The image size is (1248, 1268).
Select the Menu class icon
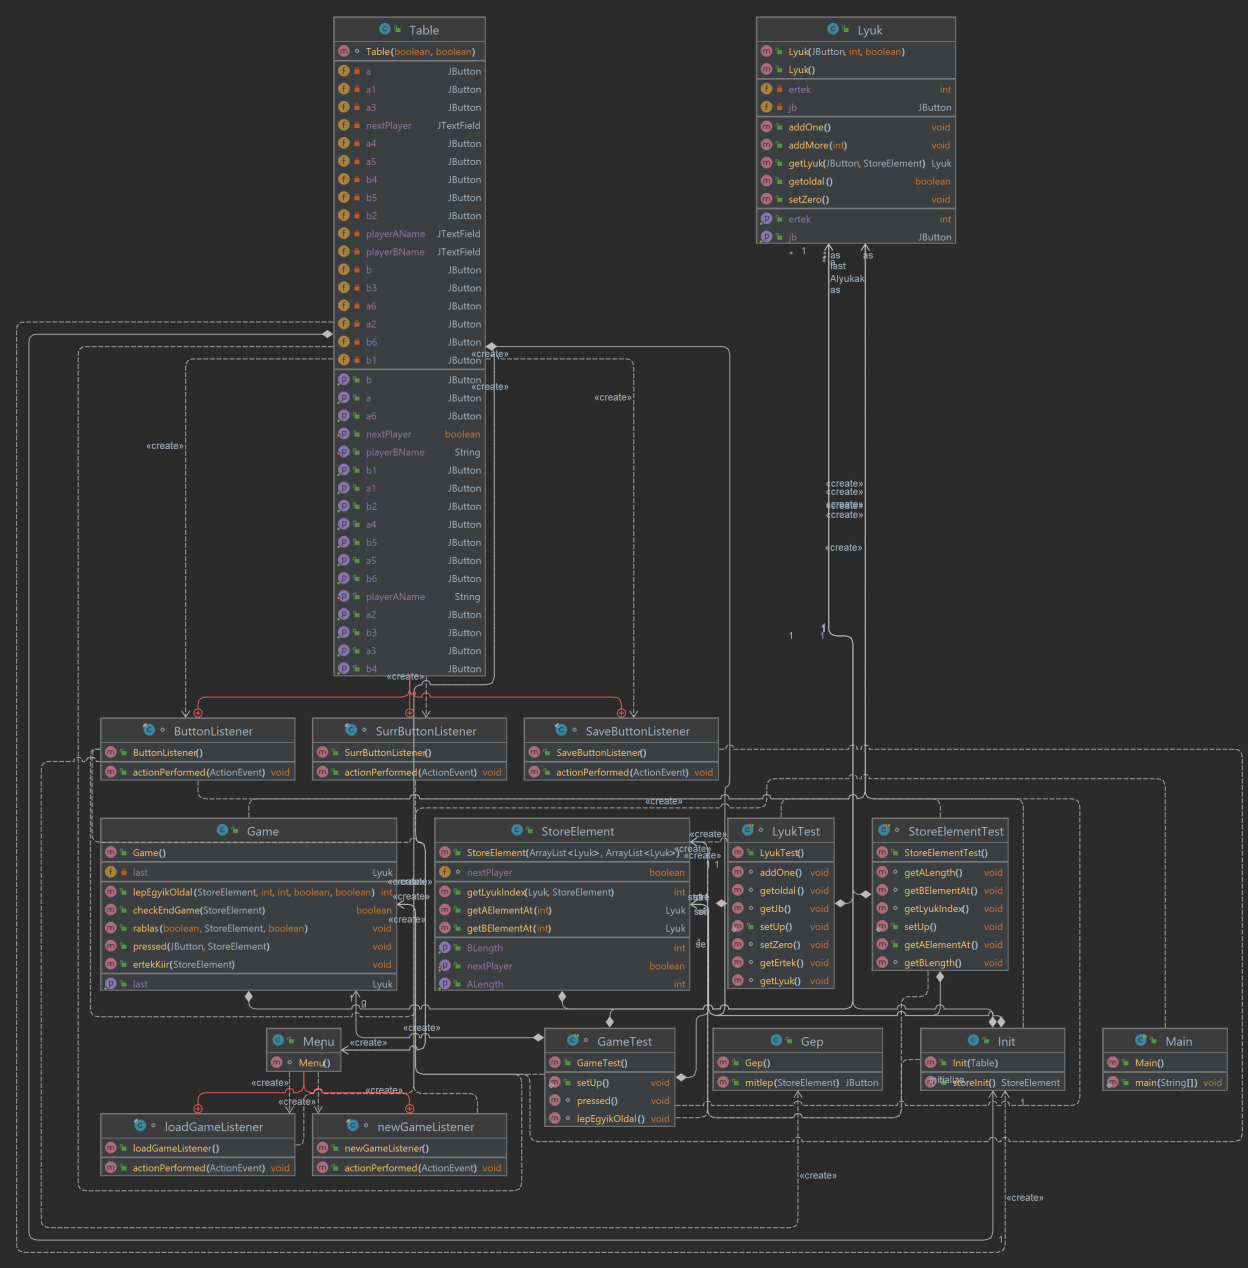279,1040
